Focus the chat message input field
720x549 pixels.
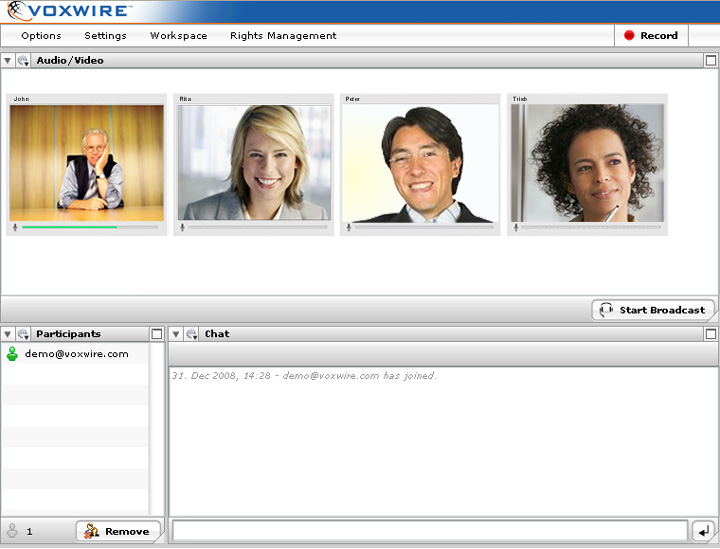click(x=430, y=531)
